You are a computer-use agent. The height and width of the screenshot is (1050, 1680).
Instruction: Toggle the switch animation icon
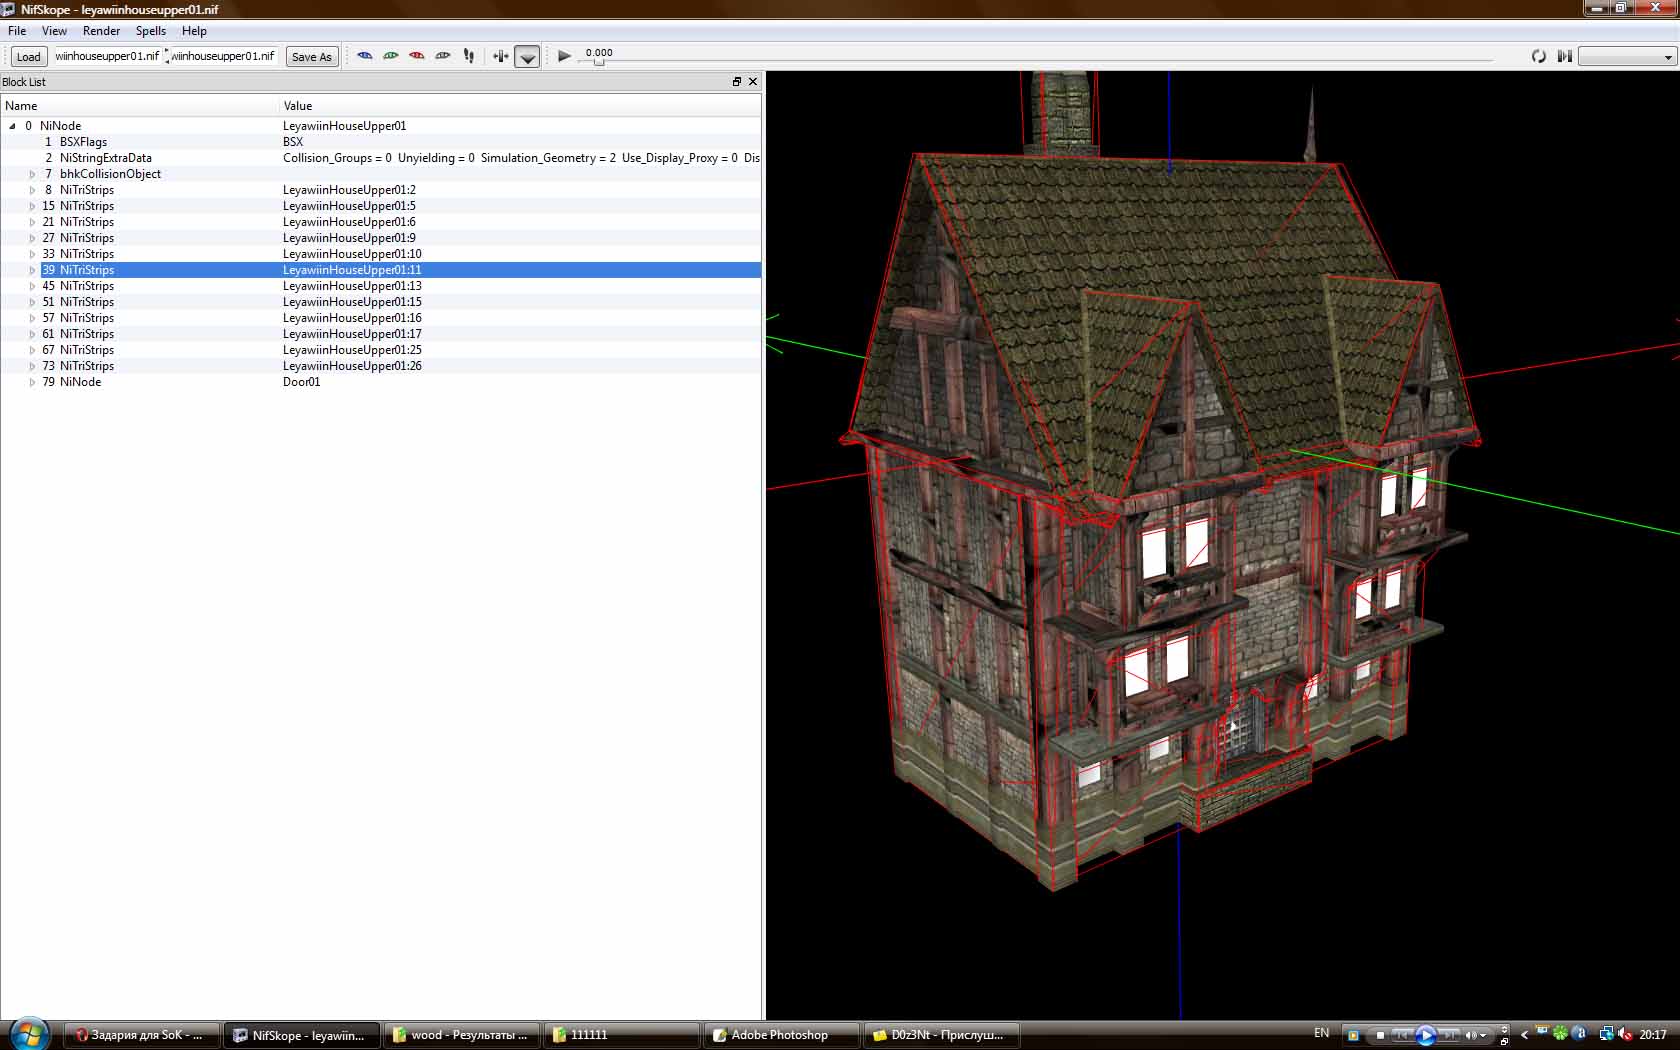[x=1565, y=56]
